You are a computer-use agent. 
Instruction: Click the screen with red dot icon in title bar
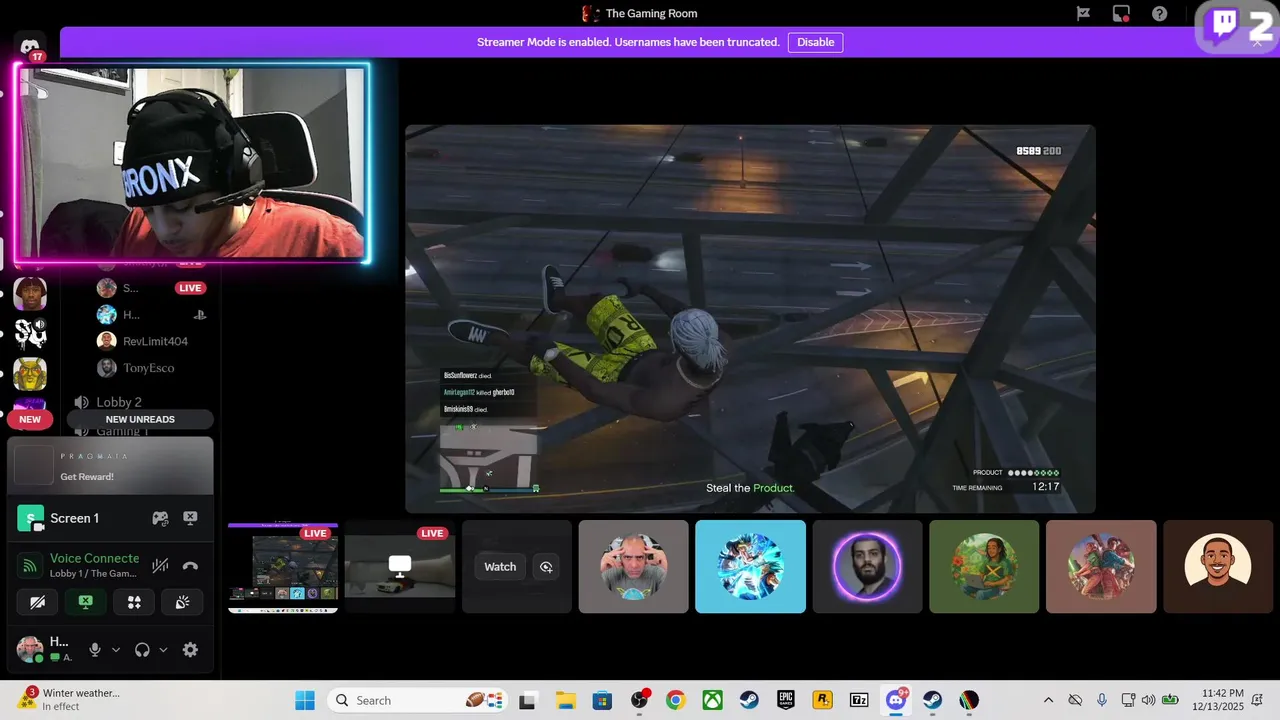[x=1121, y=14]
